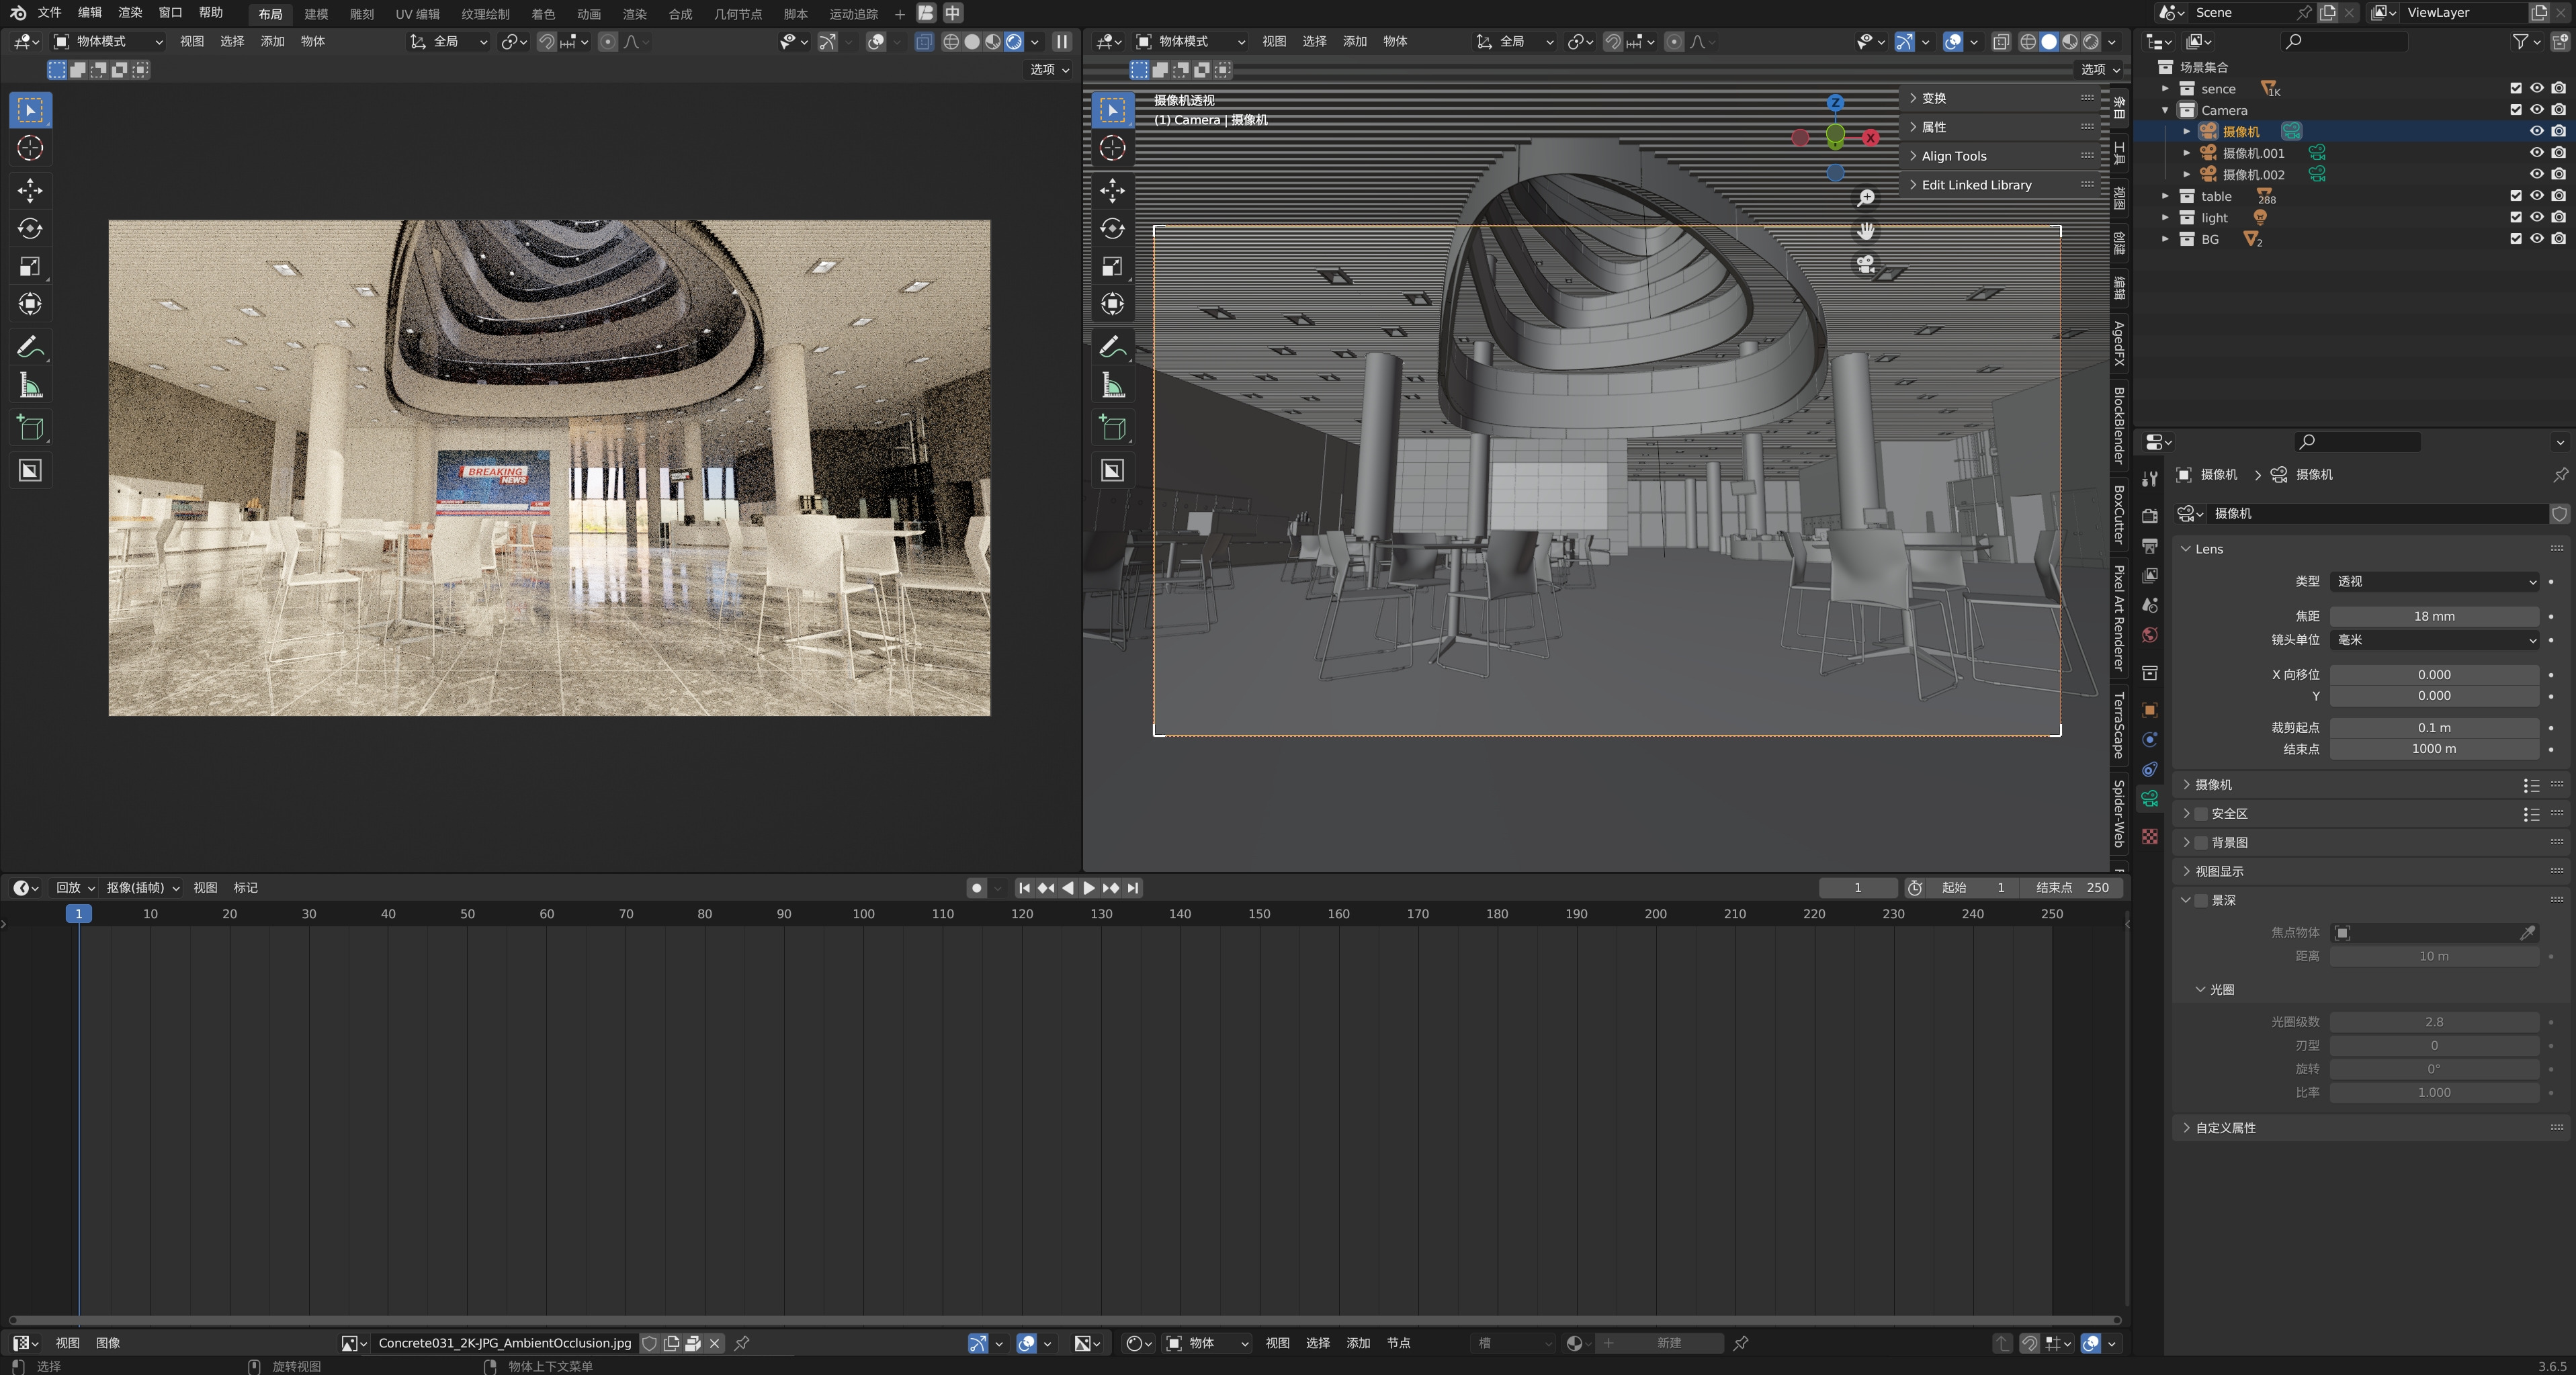Screen dimensions: 2576x1375
Task: Open the 镜头单位 lens unit dropdown
Action: (x=2434, y=640)
